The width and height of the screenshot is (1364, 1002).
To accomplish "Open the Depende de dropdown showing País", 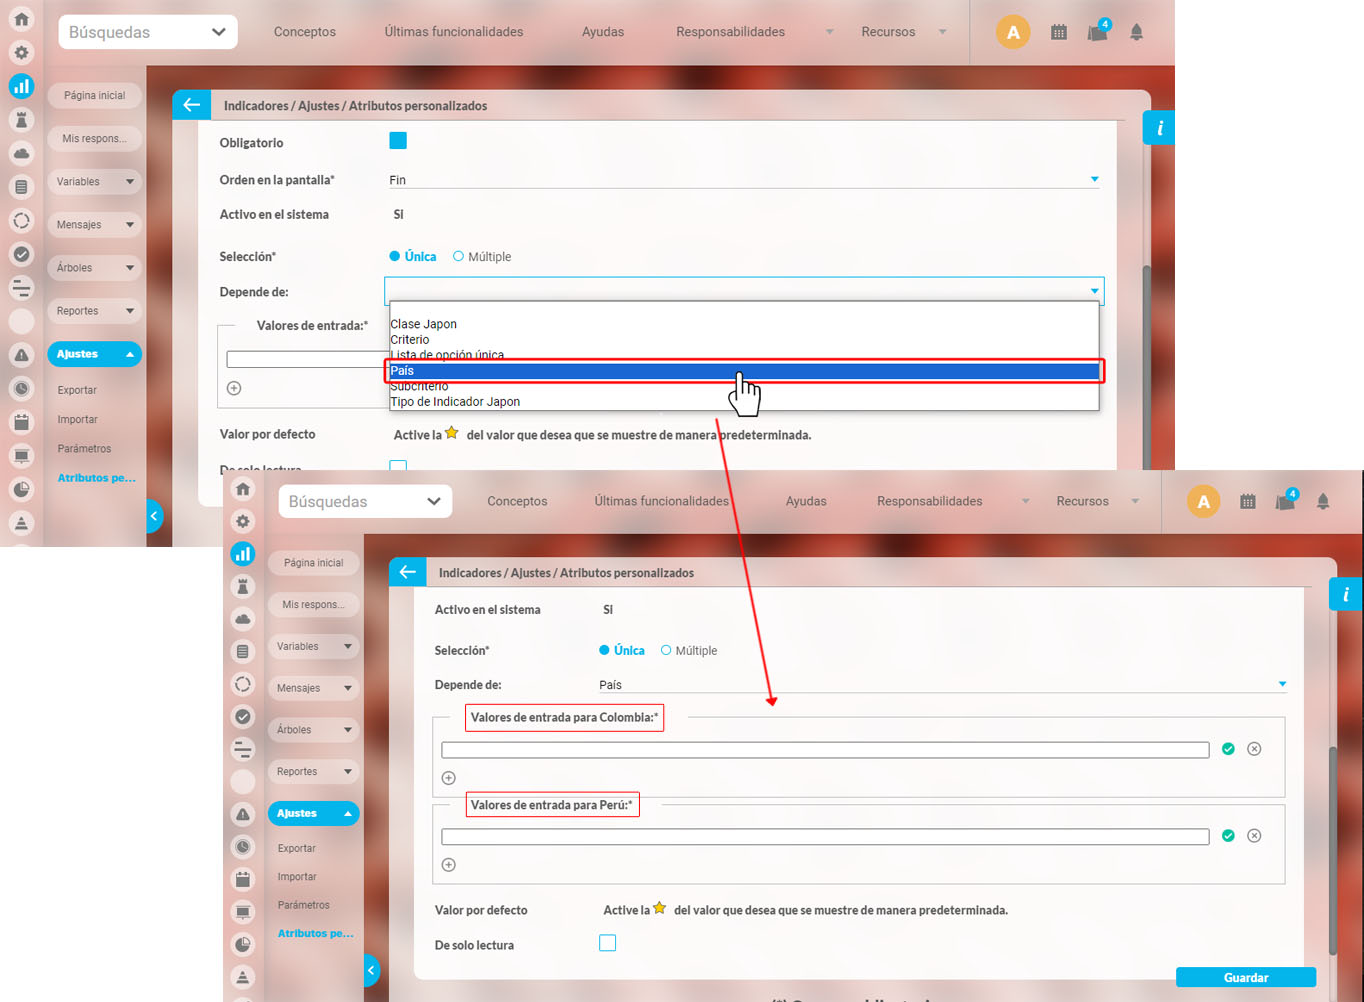I will coord(940,685).
